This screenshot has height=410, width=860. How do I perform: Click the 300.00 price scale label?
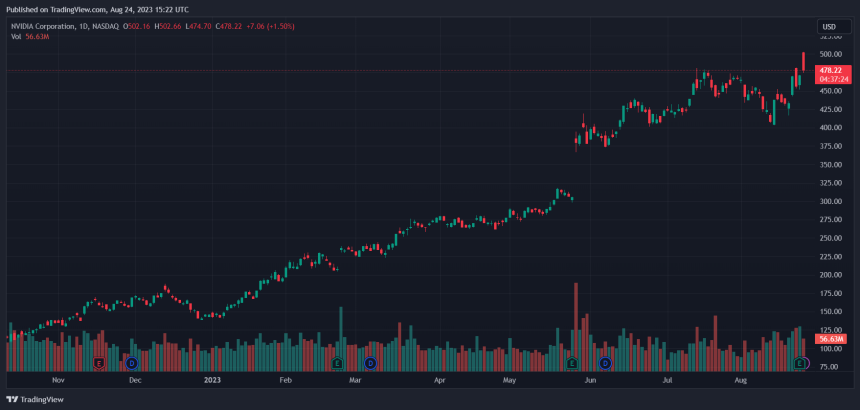coord(828,201)
